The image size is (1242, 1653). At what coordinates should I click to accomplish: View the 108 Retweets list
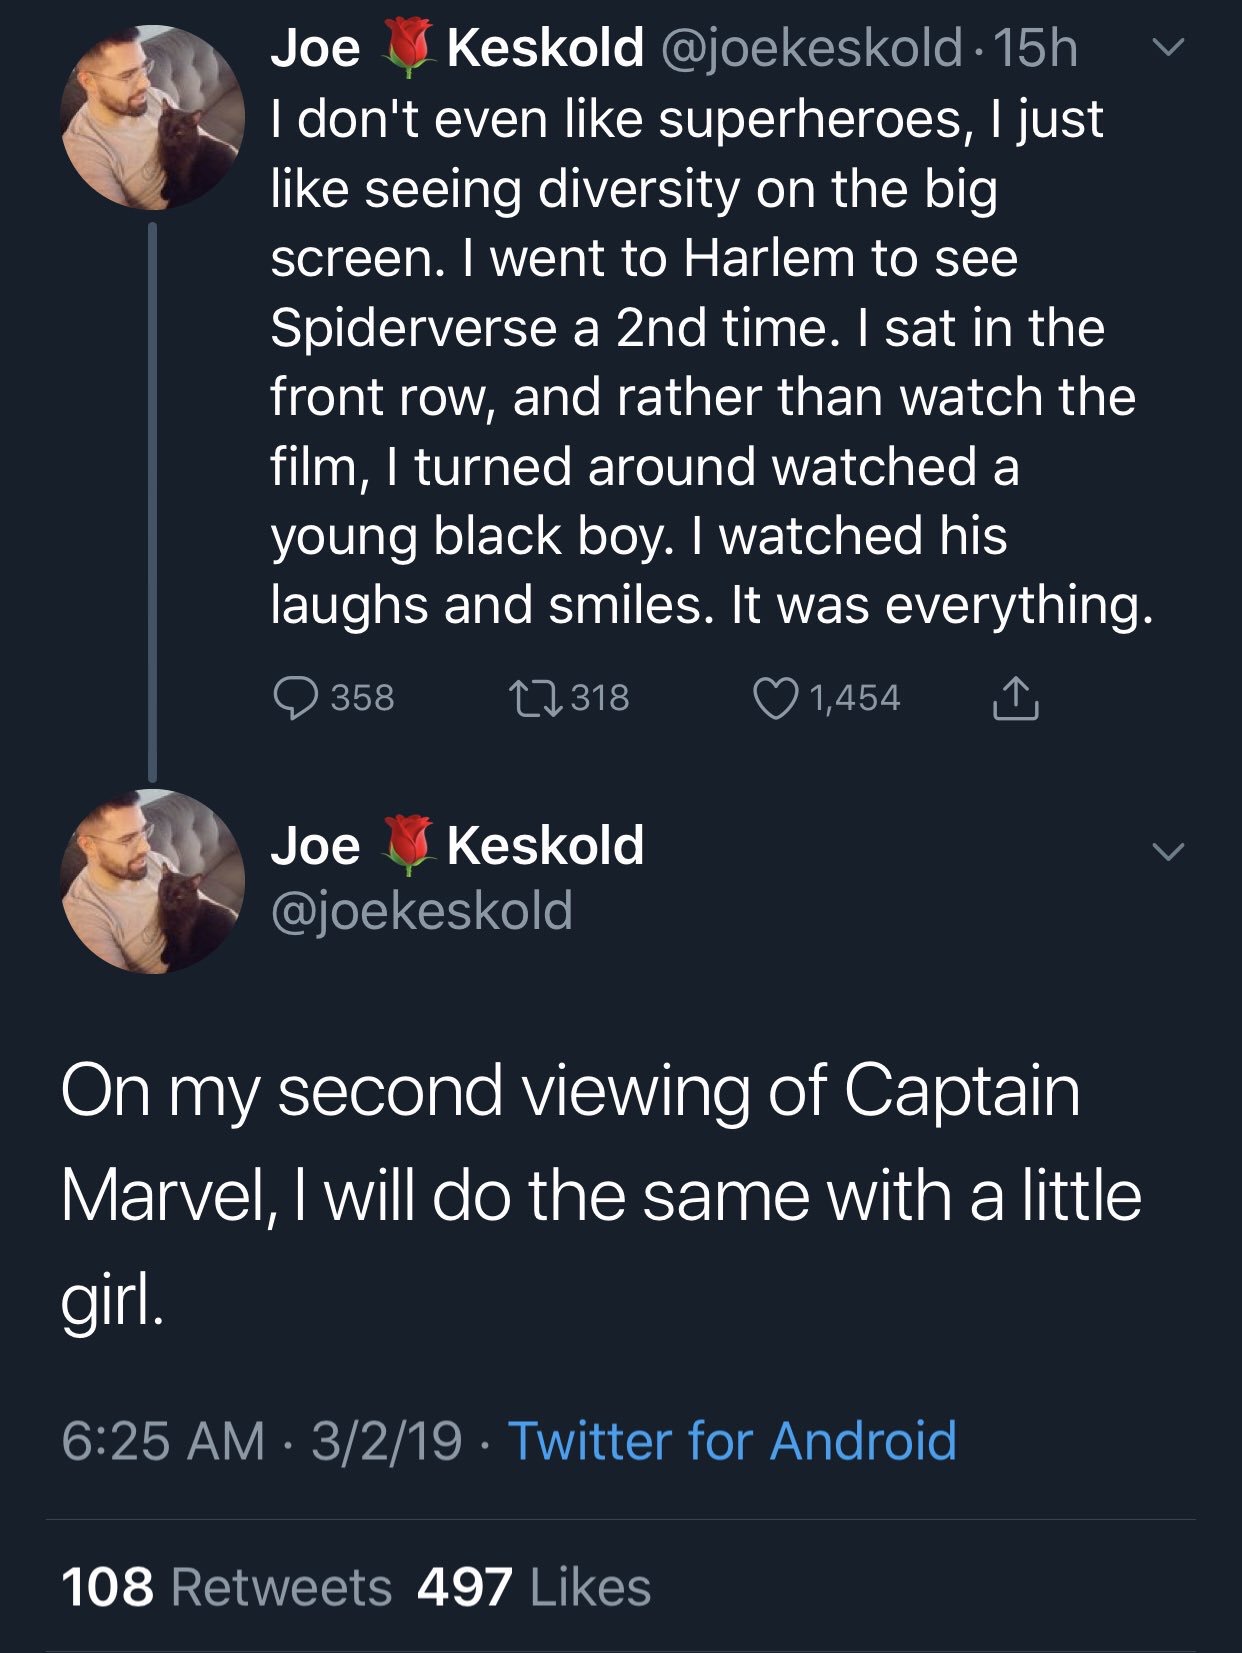[x=226, y=1587]
